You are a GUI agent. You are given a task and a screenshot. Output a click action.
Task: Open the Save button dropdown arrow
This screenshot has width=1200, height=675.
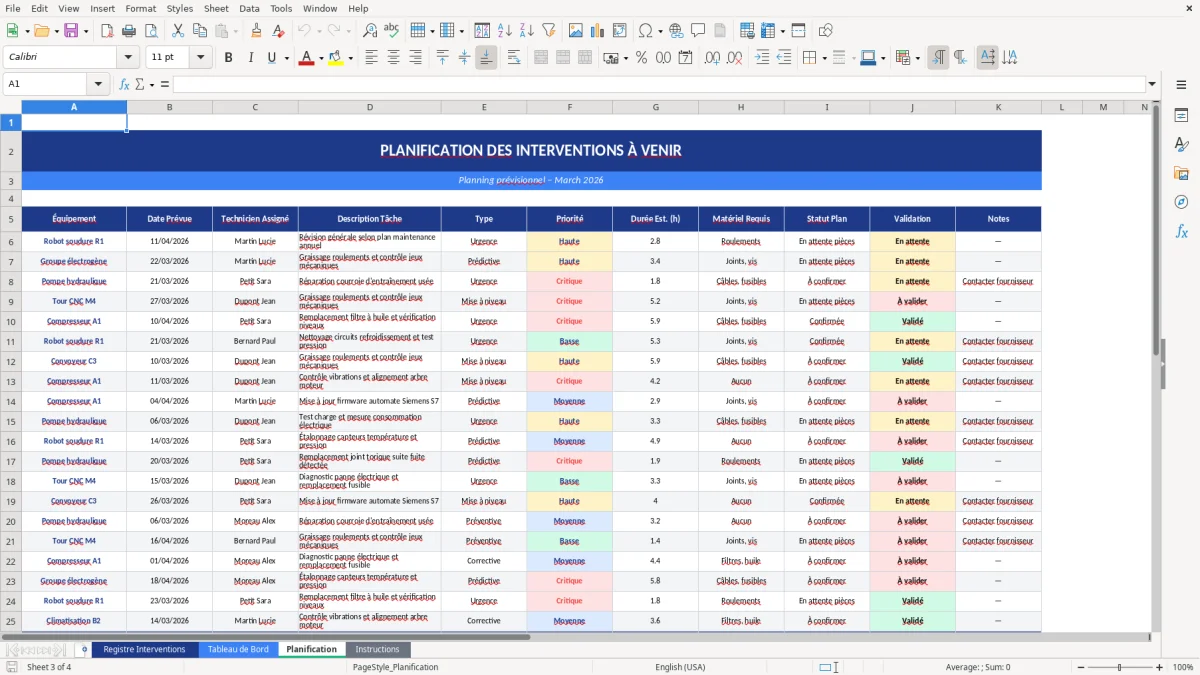85,31
